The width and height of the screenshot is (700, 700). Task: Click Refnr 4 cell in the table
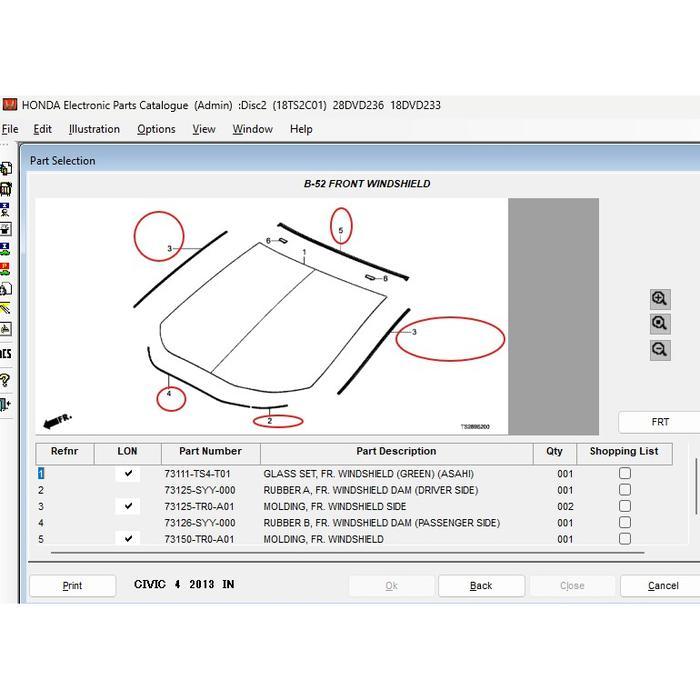(x=41, y=523)
